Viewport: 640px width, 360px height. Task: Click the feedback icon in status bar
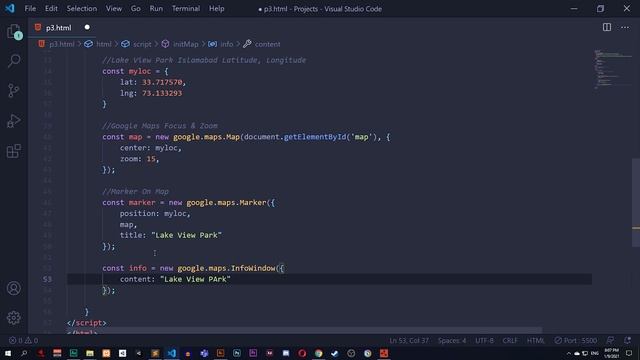[x=611, y=340]
